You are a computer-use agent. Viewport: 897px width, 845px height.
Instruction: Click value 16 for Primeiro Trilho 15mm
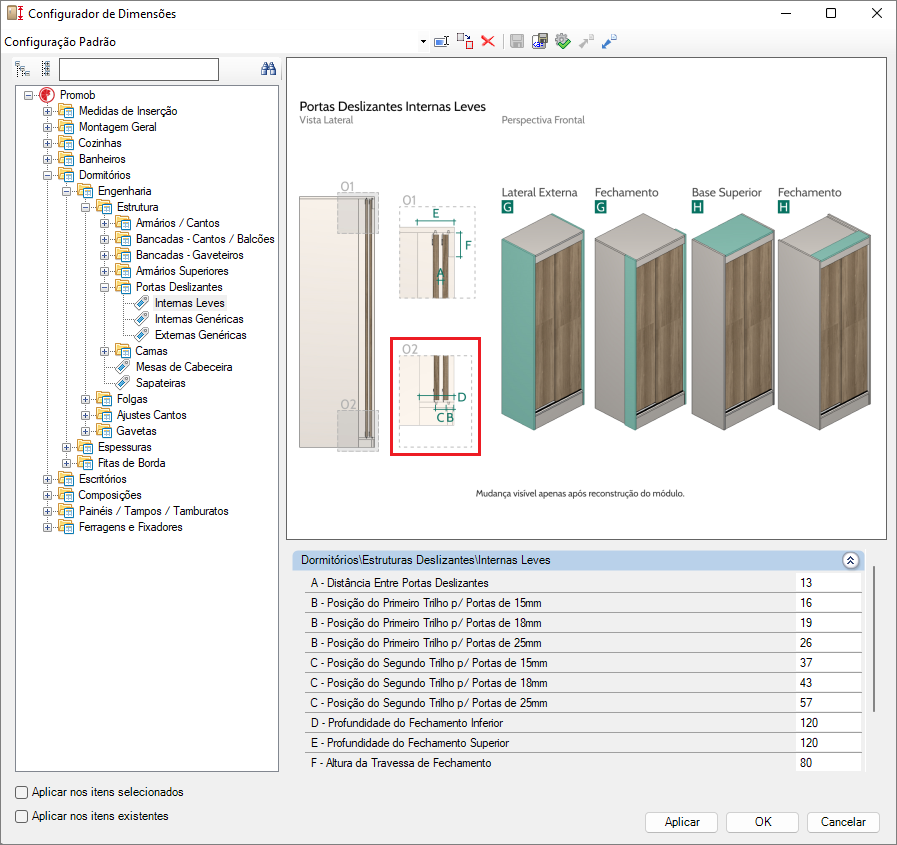pos(828,603)
